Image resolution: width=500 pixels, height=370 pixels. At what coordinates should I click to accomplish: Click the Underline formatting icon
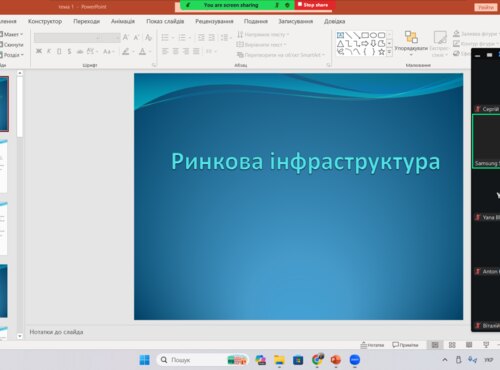point(59,51)
